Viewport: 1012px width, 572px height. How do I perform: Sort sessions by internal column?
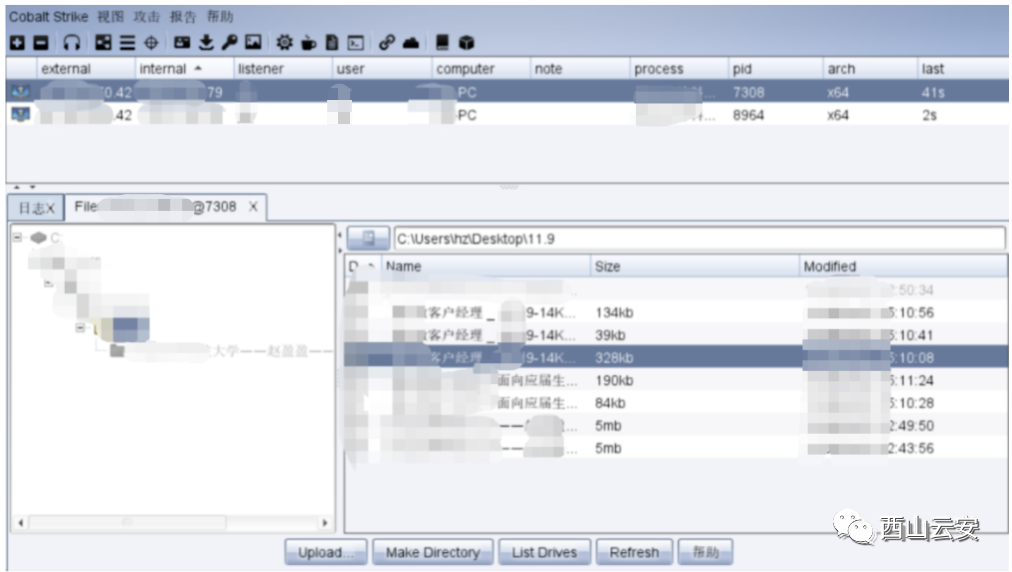coord(184,68)
